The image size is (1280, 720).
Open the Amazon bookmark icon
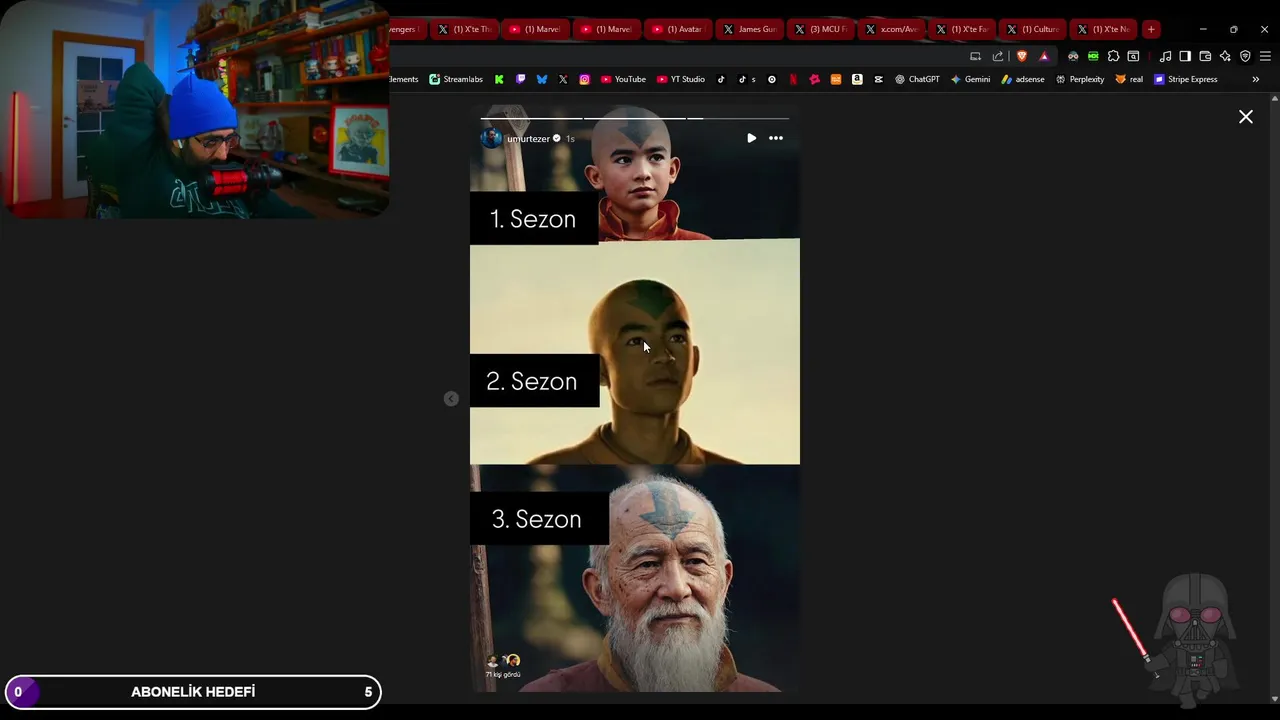tap(857, 79)
